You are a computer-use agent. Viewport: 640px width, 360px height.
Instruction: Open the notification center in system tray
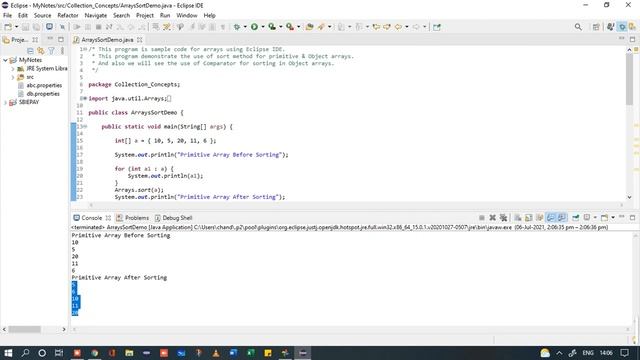[624, 353]
